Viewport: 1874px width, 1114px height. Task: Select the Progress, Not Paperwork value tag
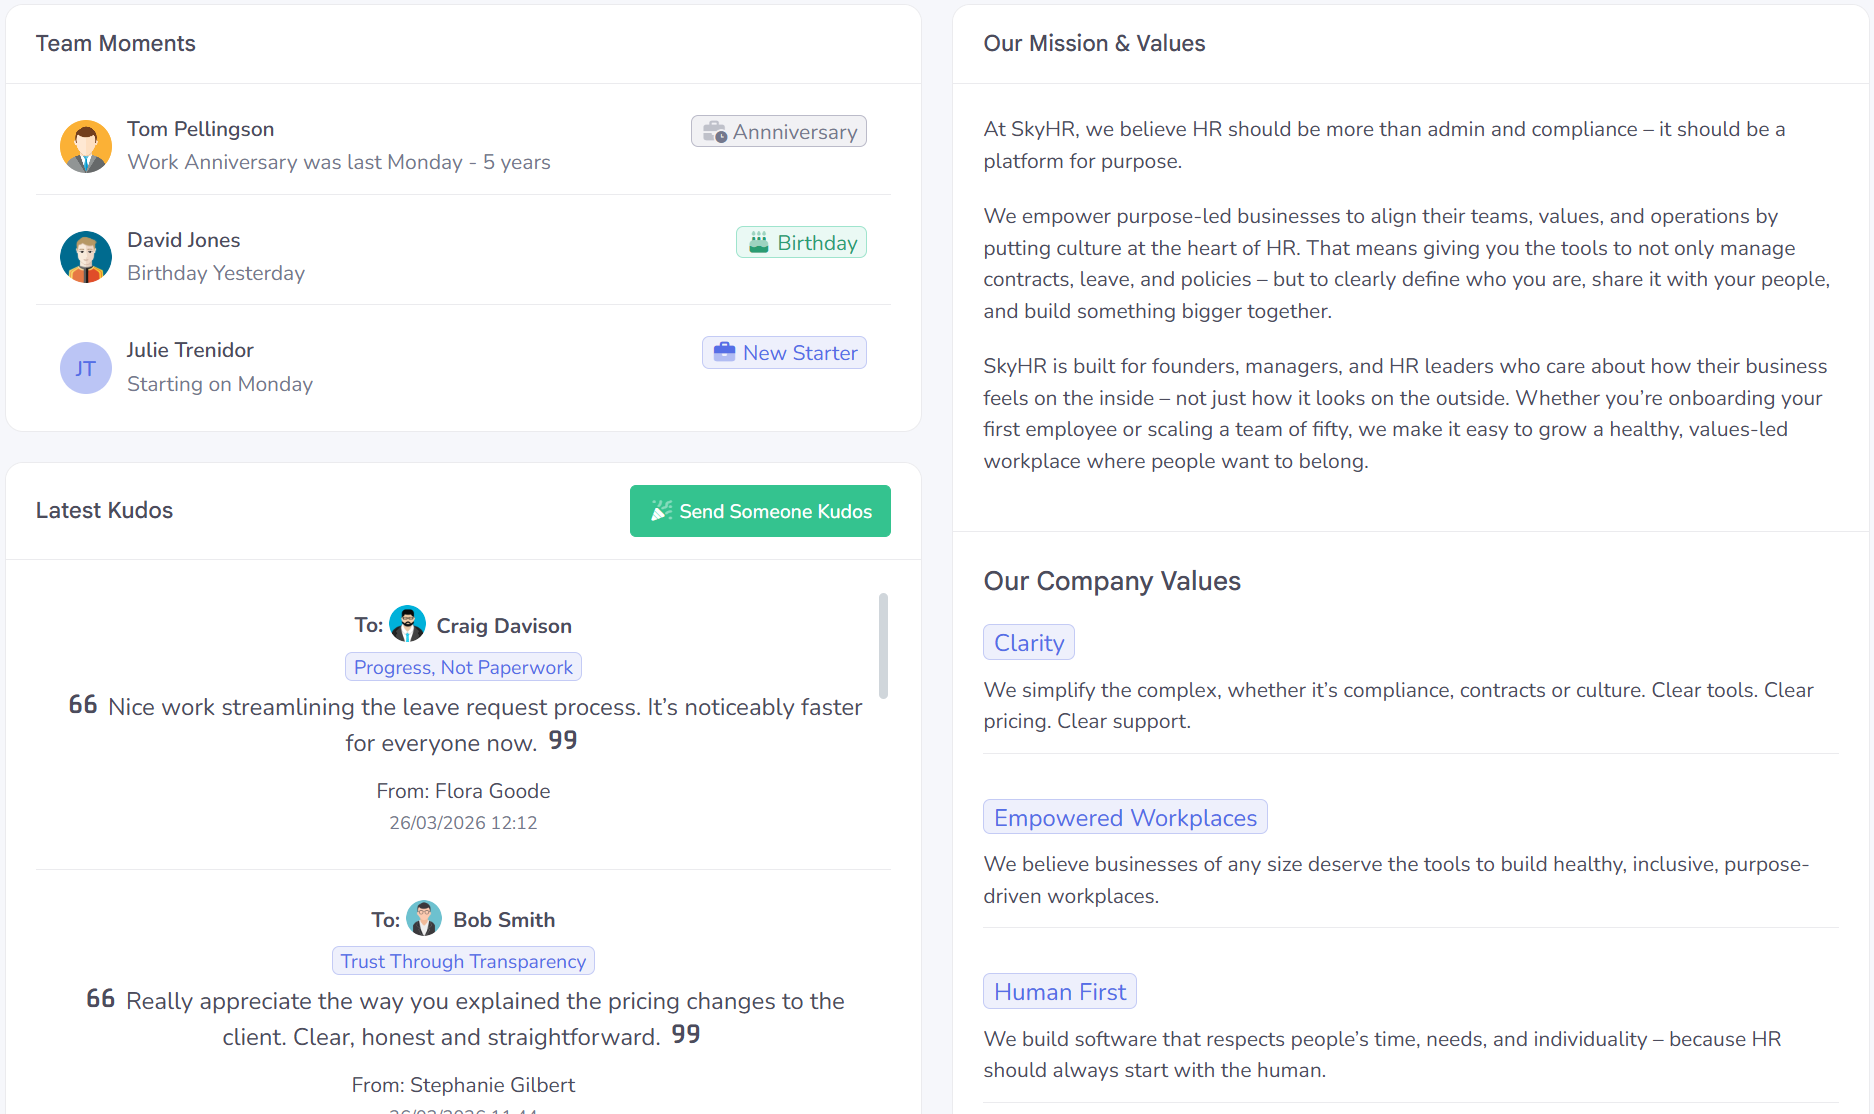pos(463,667)
